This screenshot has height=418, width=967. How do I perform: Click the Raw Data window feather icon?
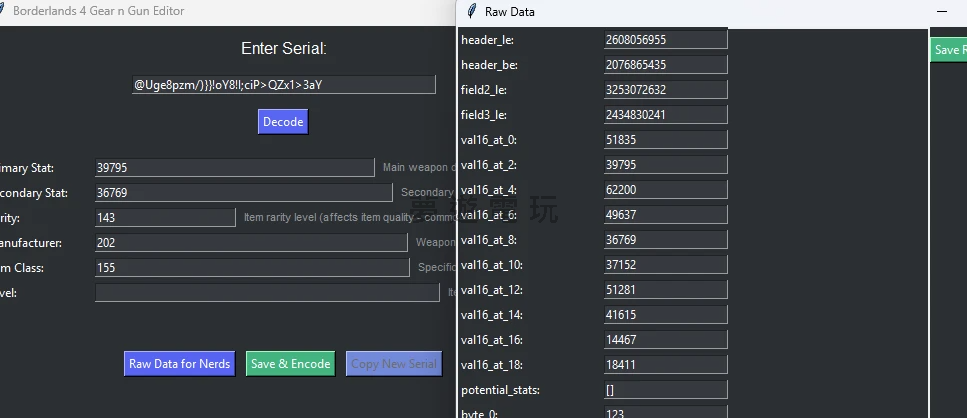click(x=472, y=11)
